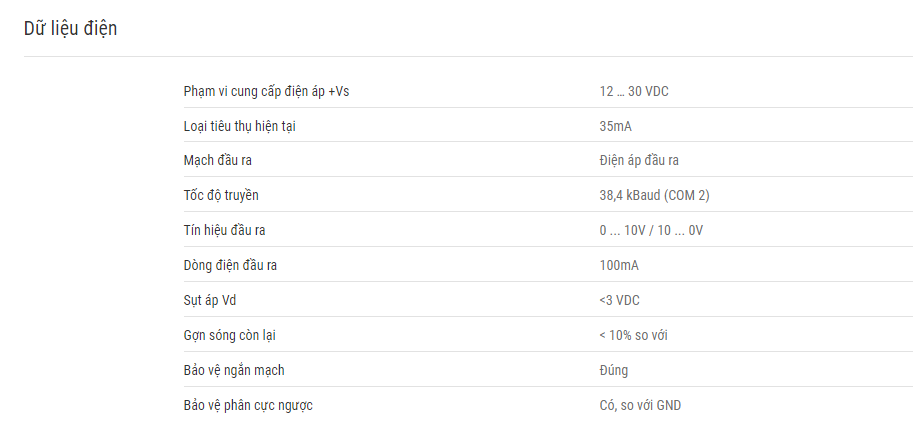This screenshot has width=913, height=432.
Task: Click the '35mA' value text
Action: pyautogui.click(x=615, y=126)
